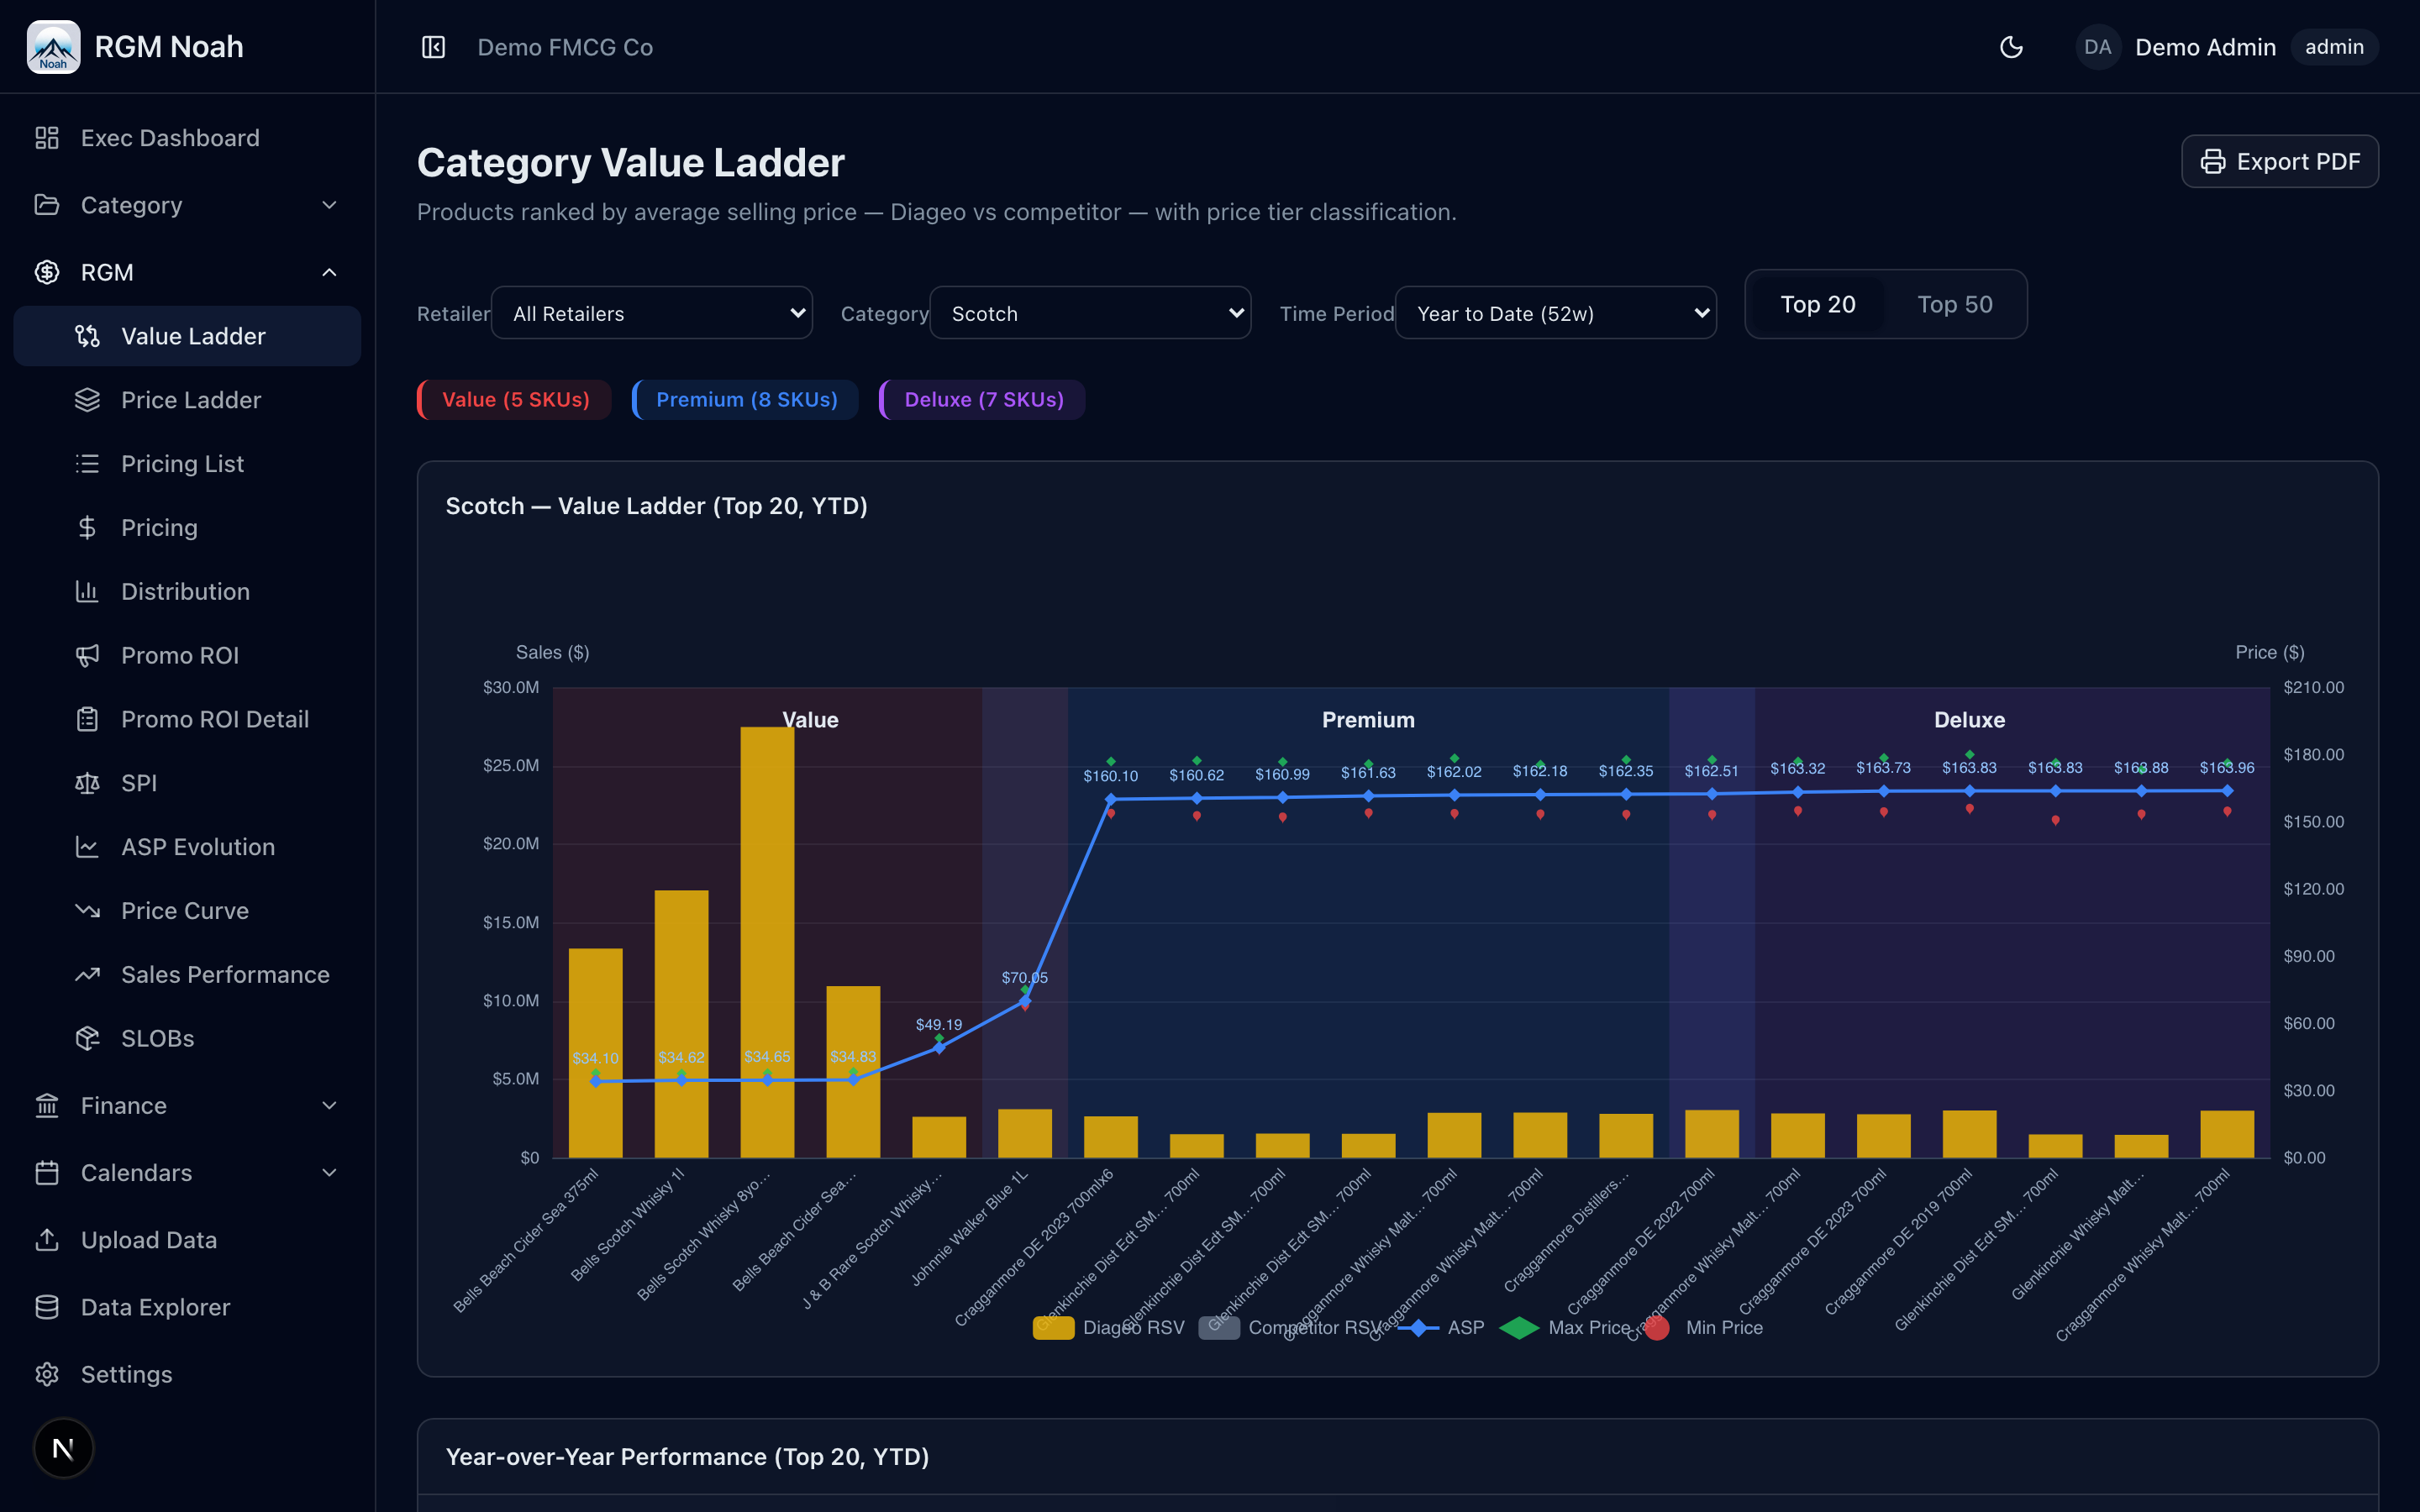Screen dimensions: 2420x1512
Task: Open SLOBs using its box icon
Action: coord(88,1038)
